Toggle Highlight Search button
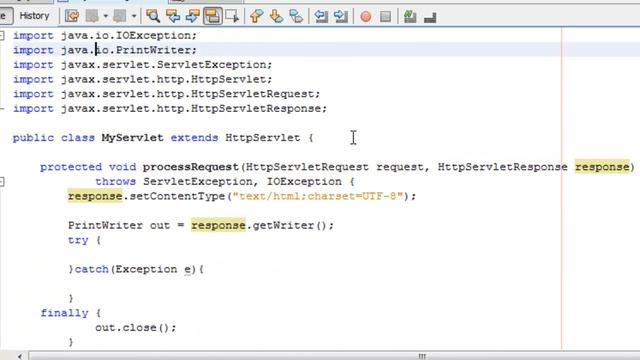 (x=213, y=16)
